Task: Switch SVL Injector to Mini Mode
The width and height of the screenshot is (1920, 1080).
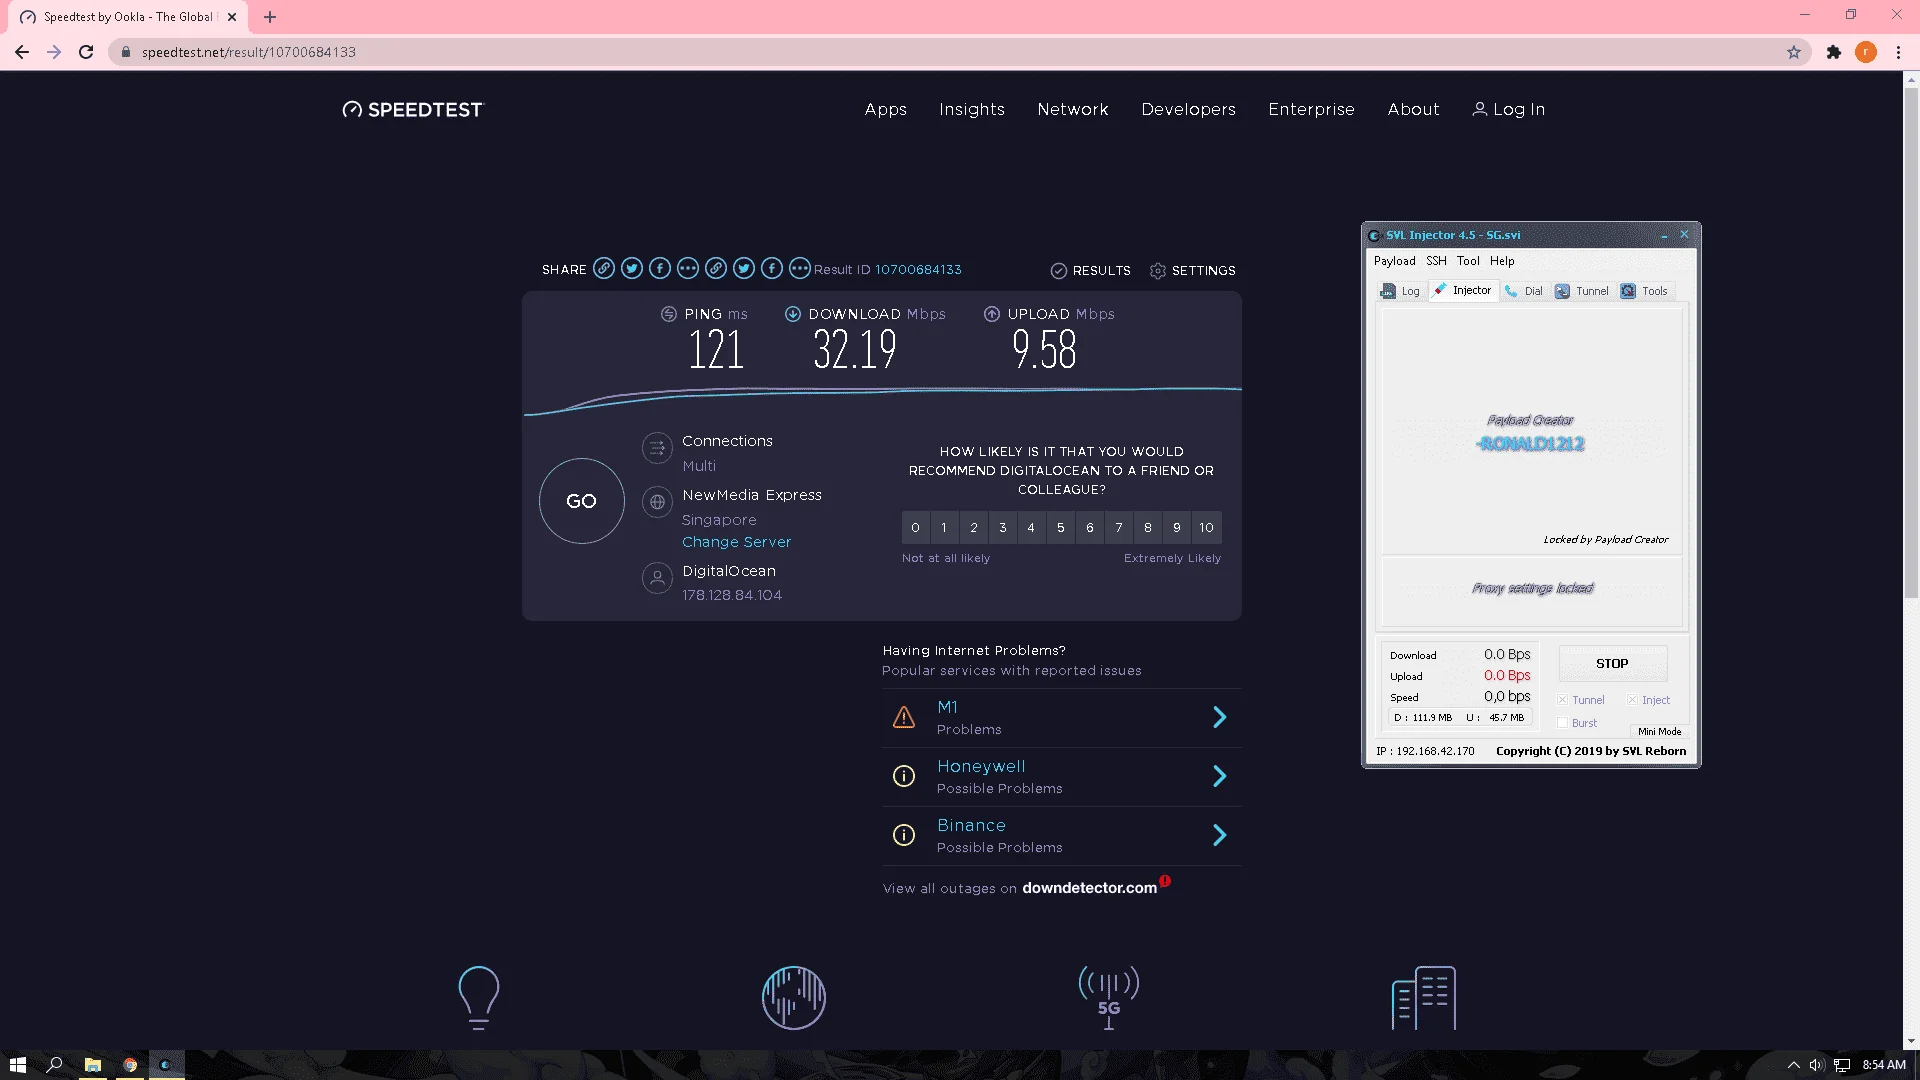Action: pos(1660,731)
